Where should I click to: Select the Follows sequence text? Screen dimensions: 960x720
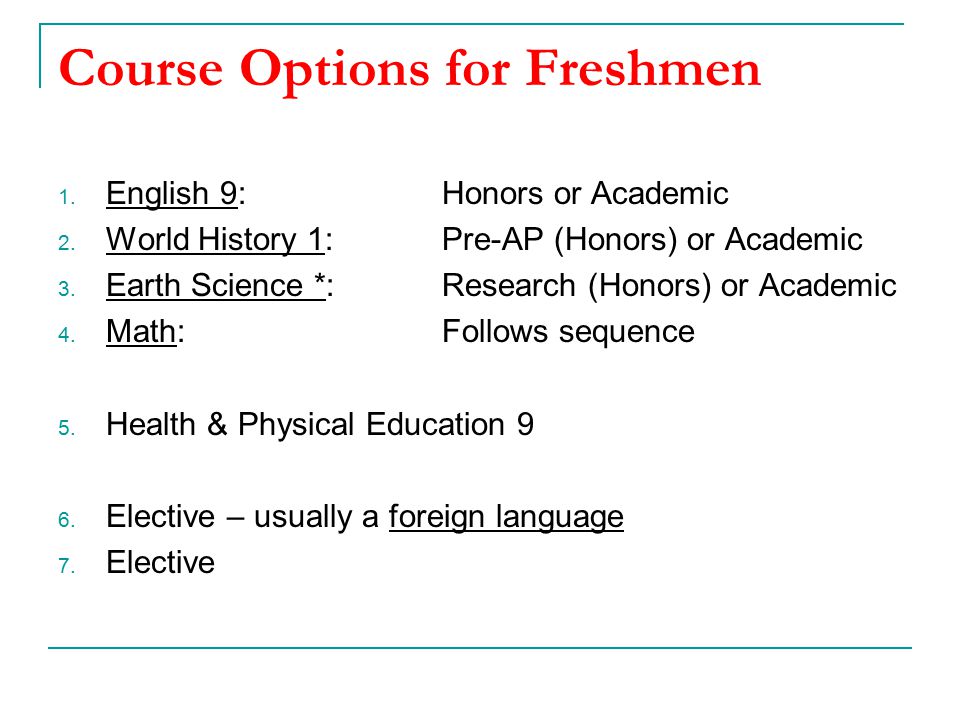[x=568, y=332]
